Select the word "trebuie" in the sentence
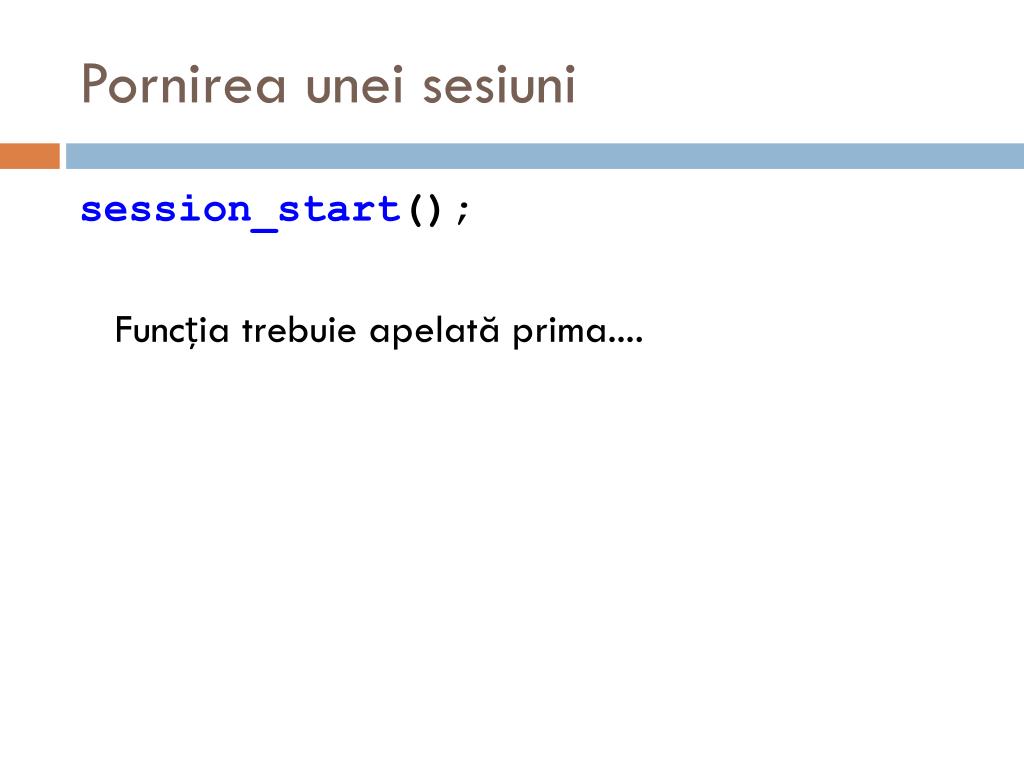The image size is (1024, 768). [x=299, y=330]
